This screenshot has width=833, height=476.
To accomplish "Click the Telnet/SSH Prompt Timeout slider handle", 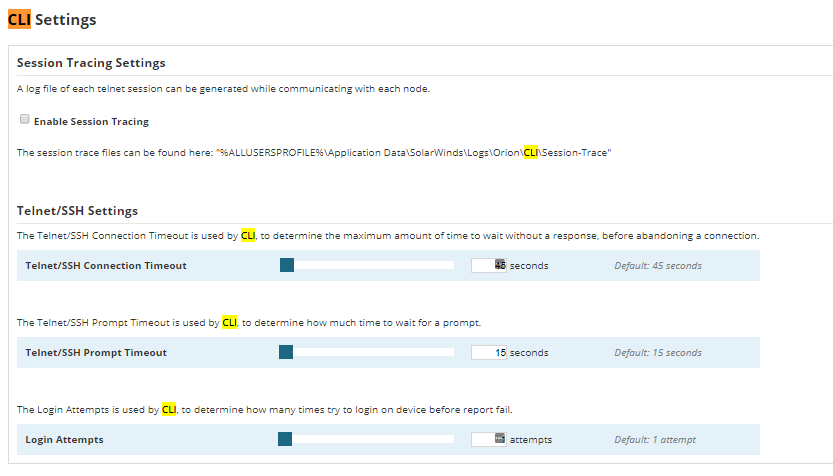I will tap(286, 352).
